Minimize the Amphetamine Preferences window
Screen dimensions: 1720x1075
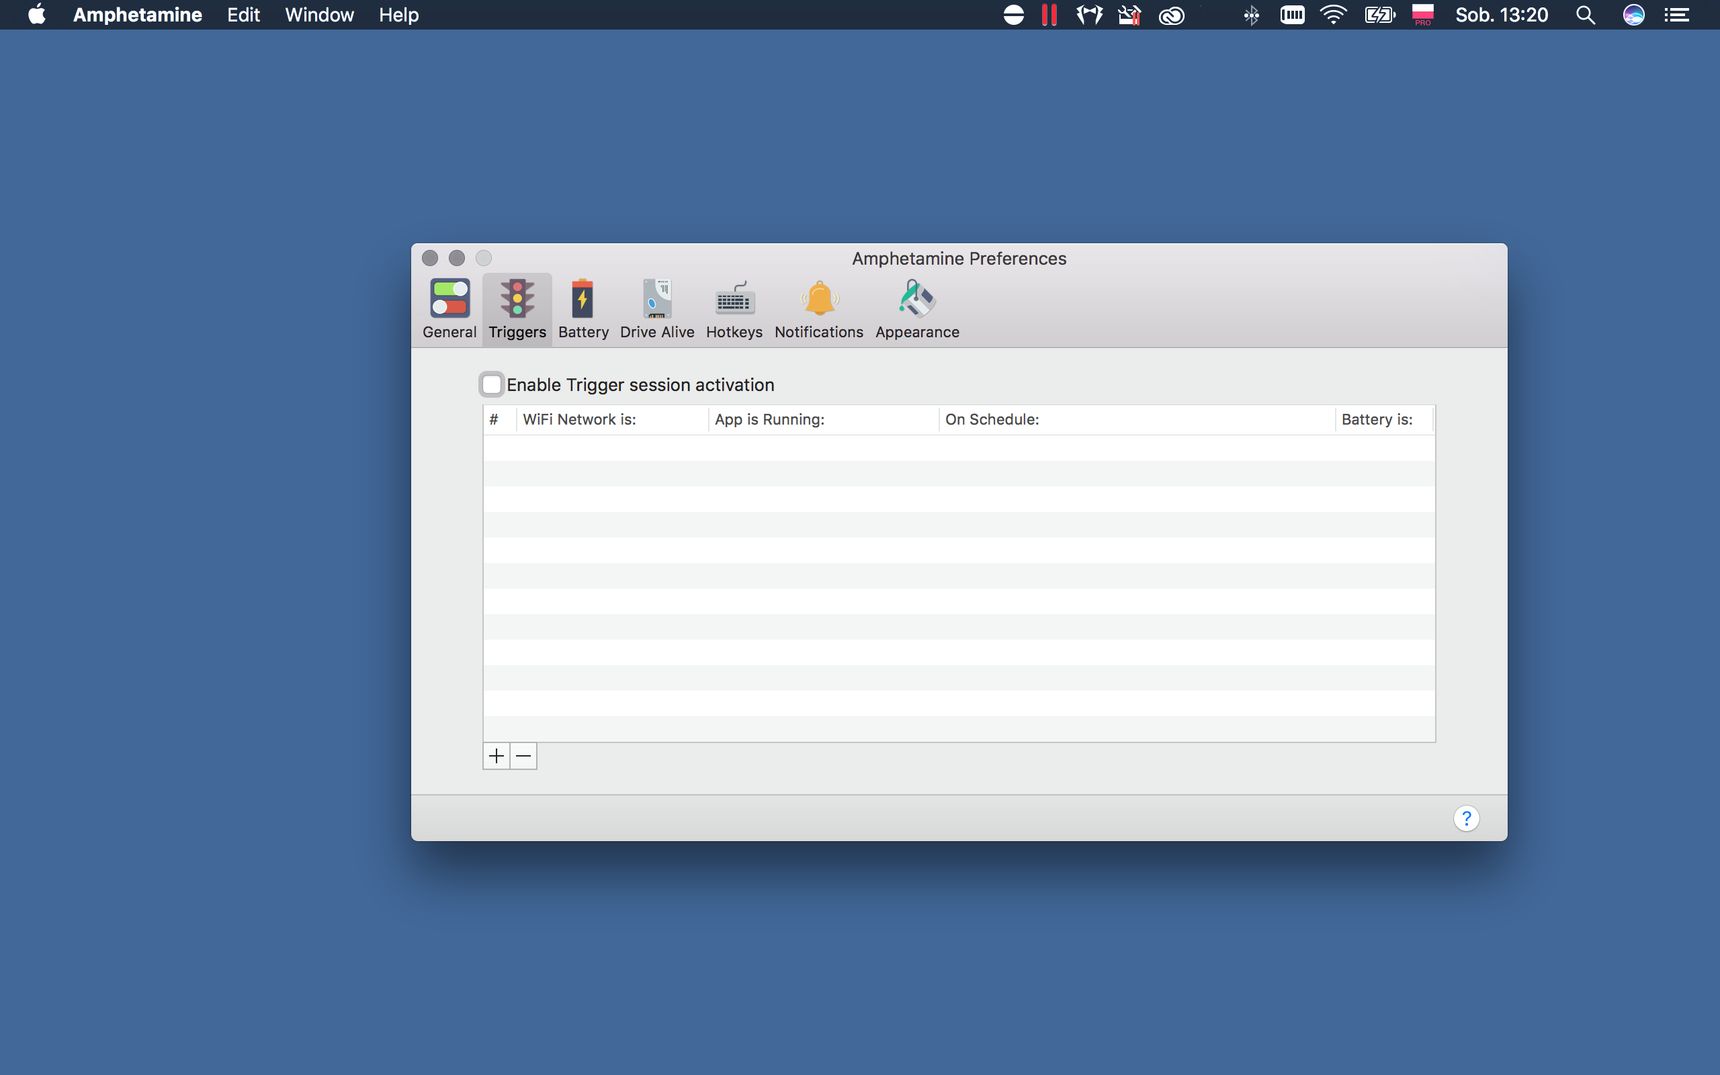[457, 258]
